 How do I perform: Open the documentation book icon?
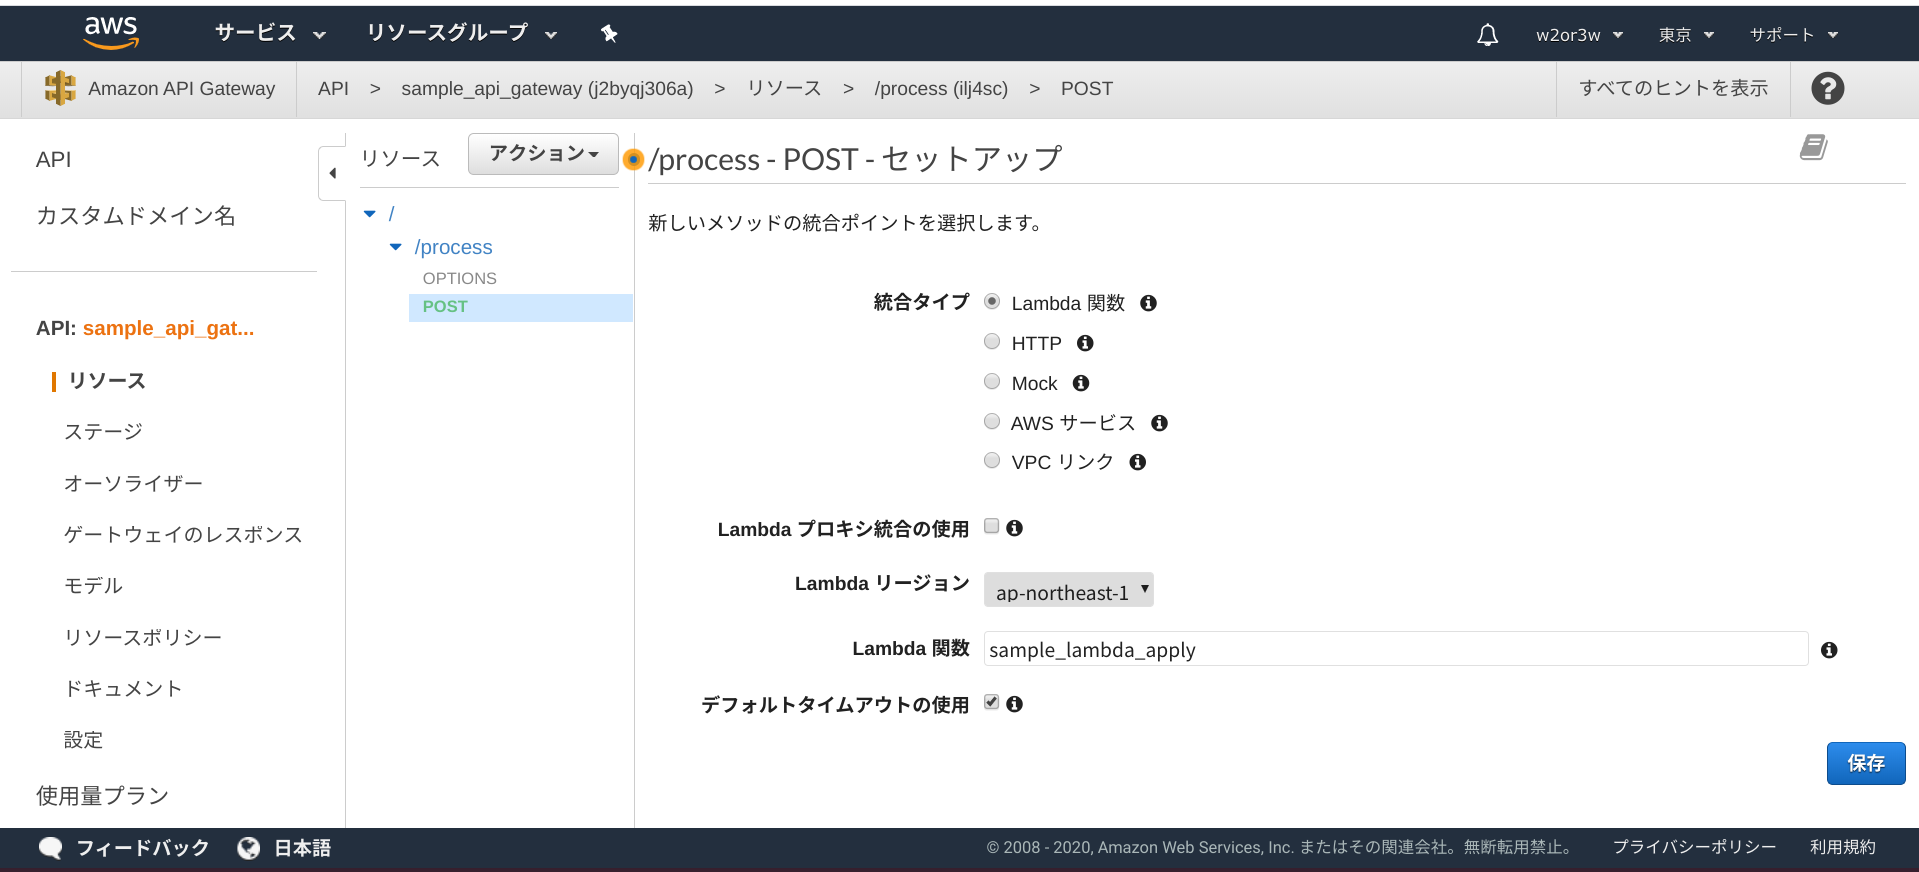point(1813,148)
